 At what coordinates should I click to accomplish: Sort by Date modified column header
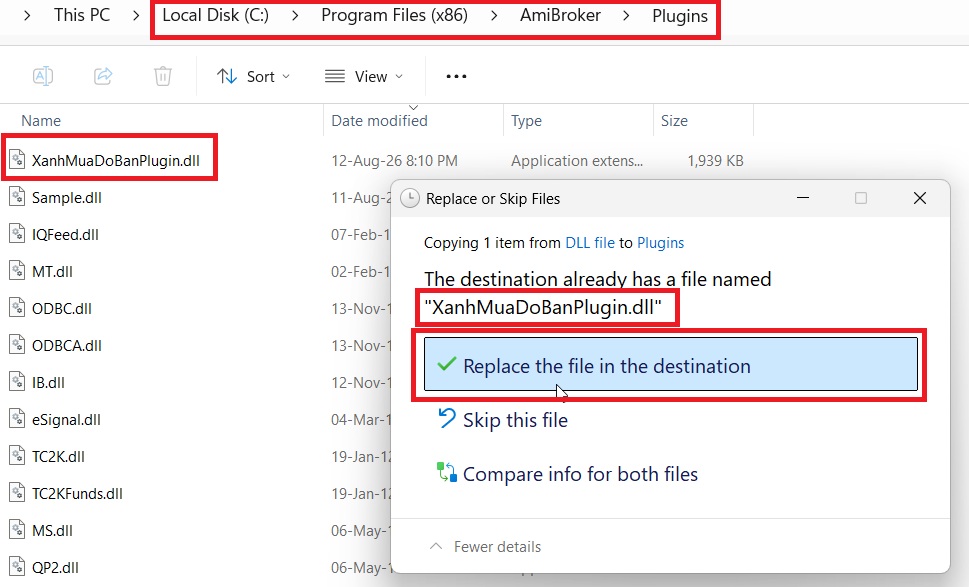click(379, 120)
